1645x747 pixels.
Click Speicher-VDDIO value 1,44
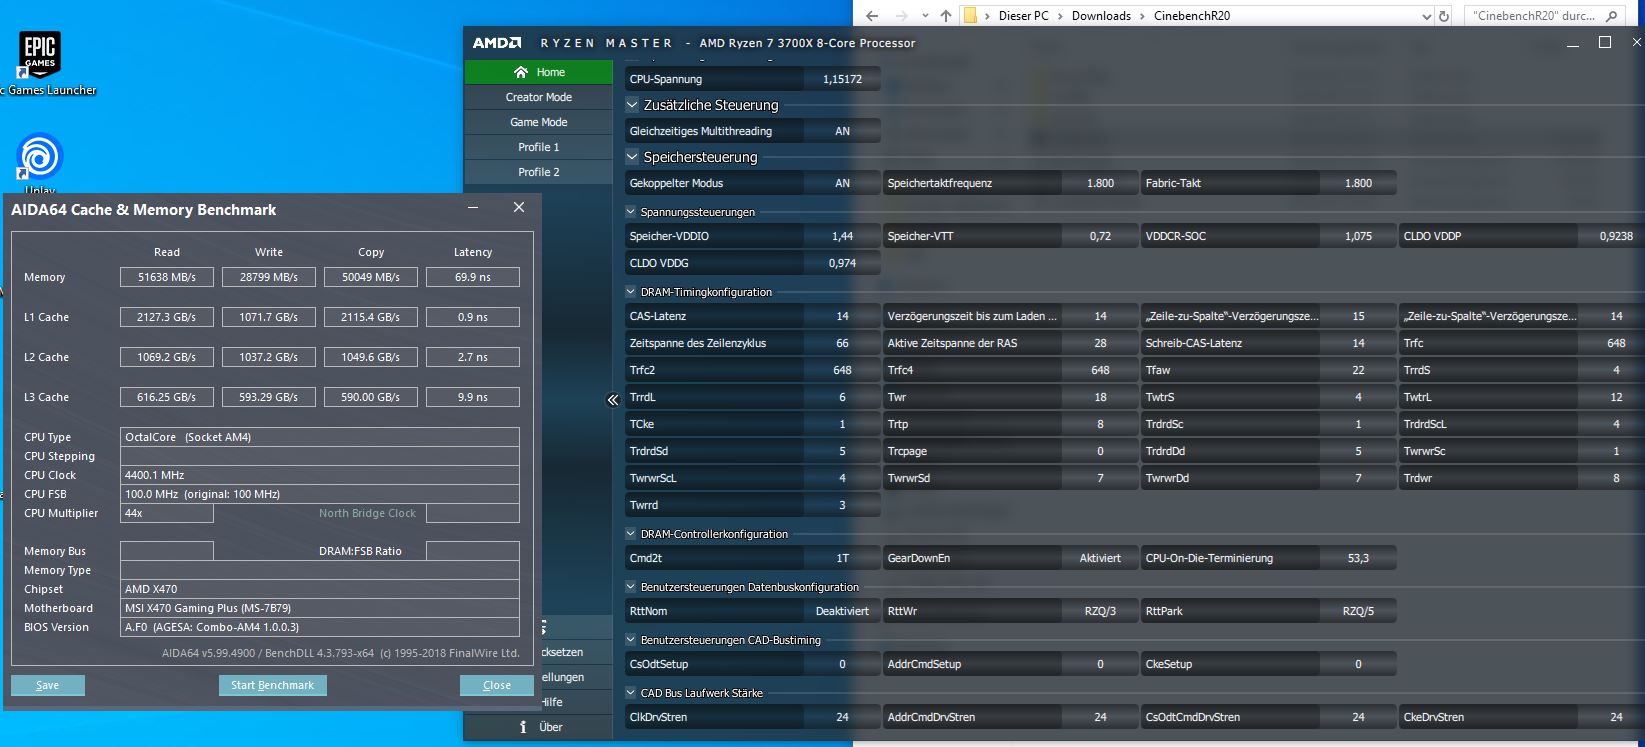842,236
